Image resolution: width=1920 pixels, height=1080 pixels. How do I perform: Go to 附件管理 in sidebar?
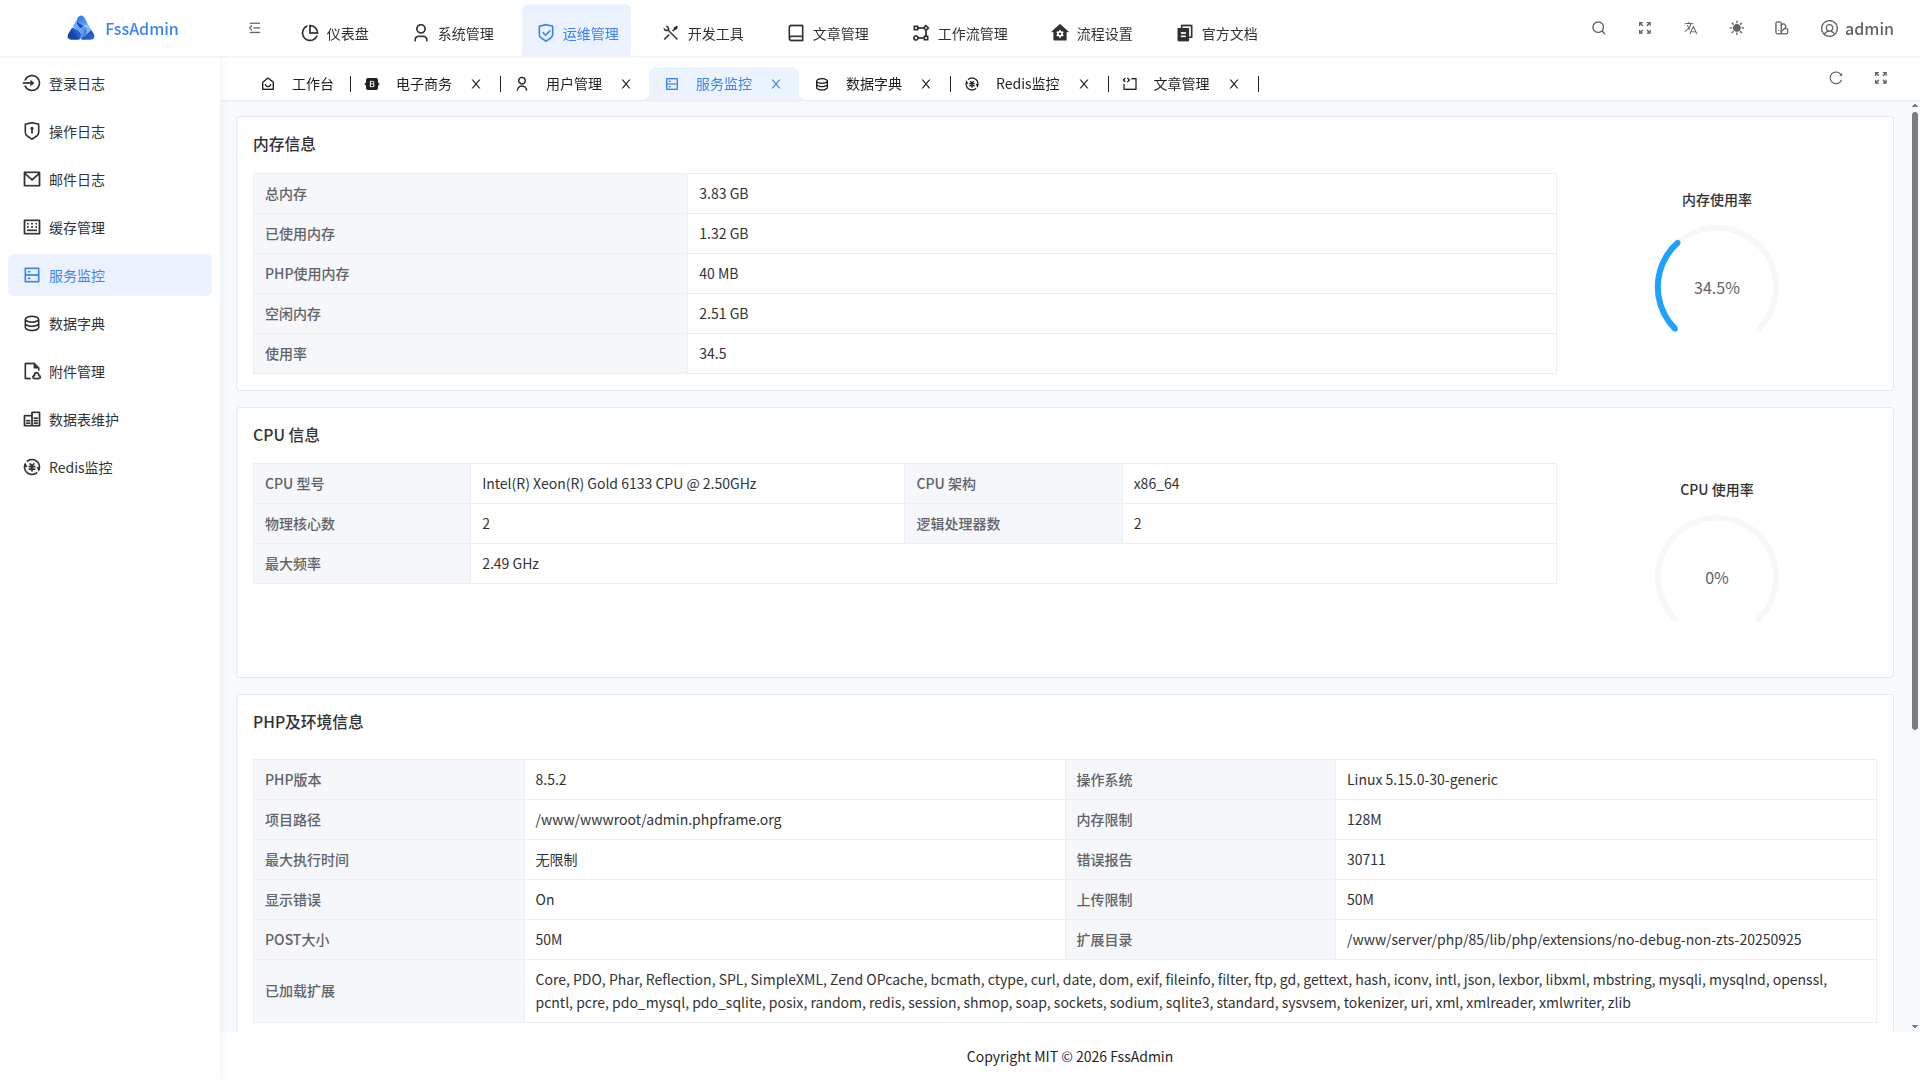(110, 372)
